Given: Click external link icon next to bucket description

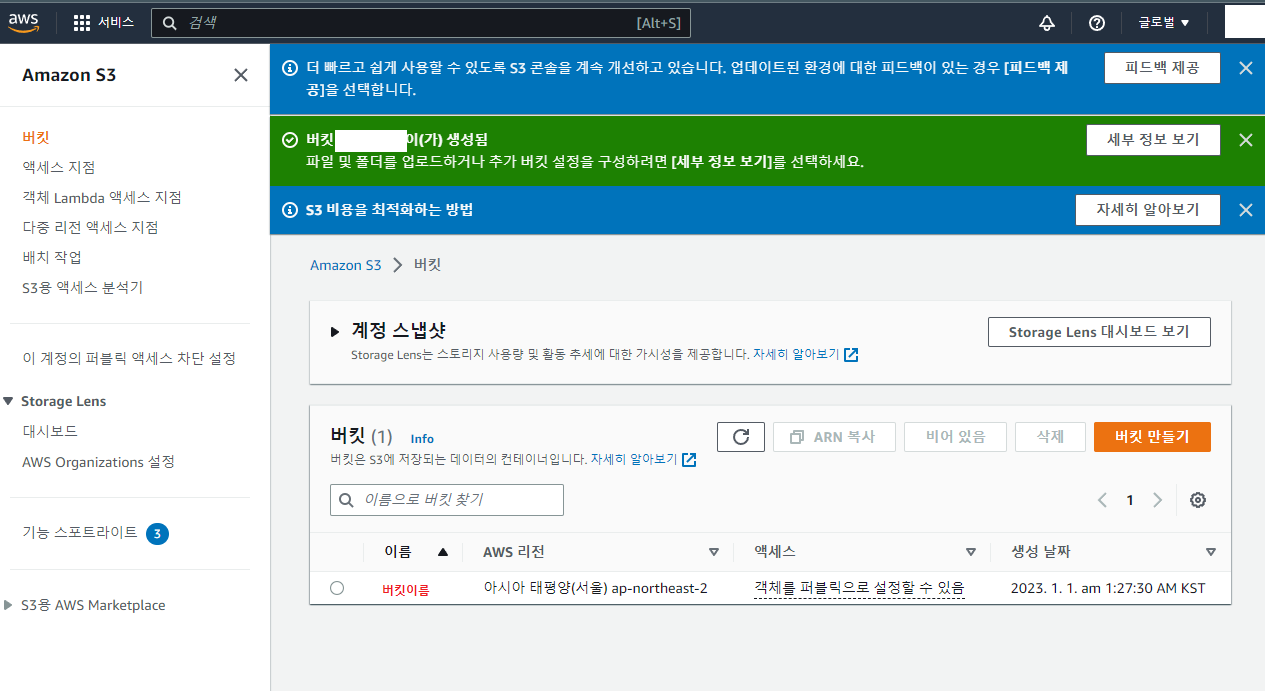Looking at the screenshot, I should coord(689,460).
